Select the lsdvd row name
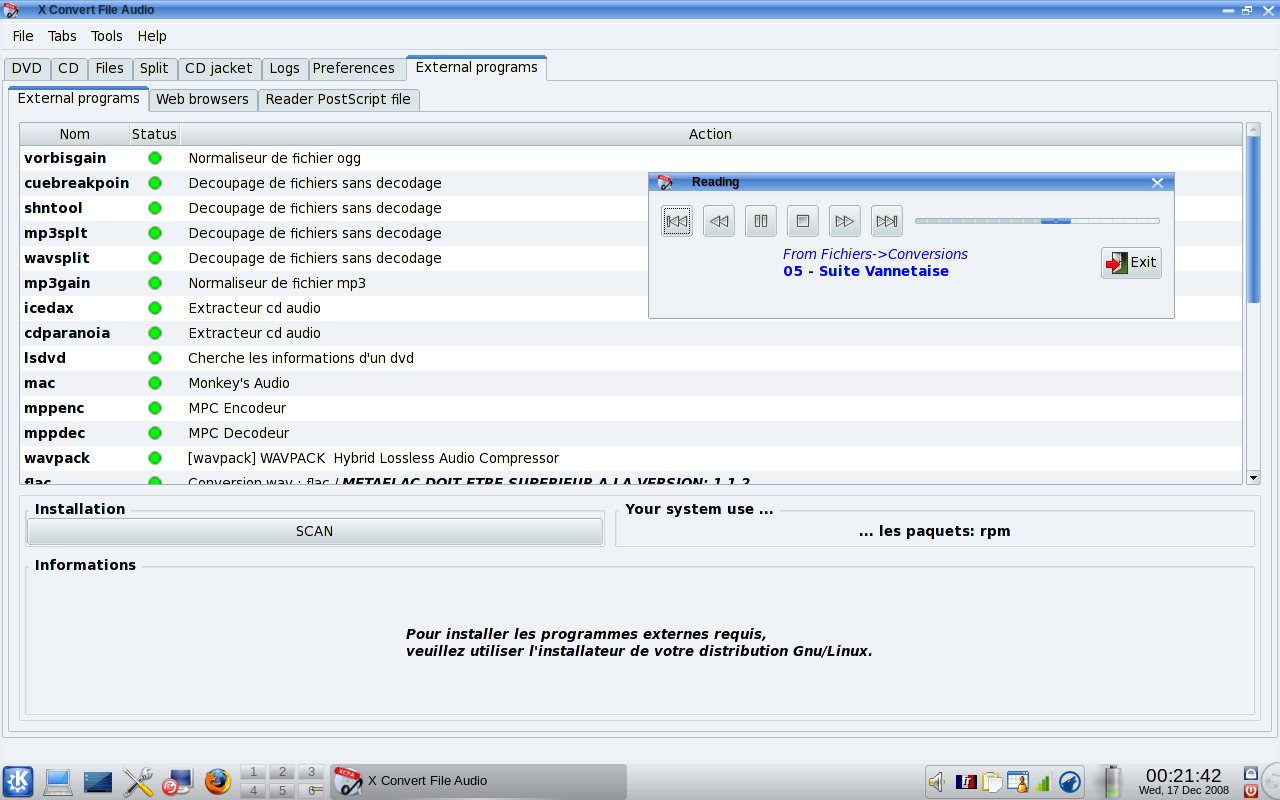The image size is (1280, 800). pos(45,358)
